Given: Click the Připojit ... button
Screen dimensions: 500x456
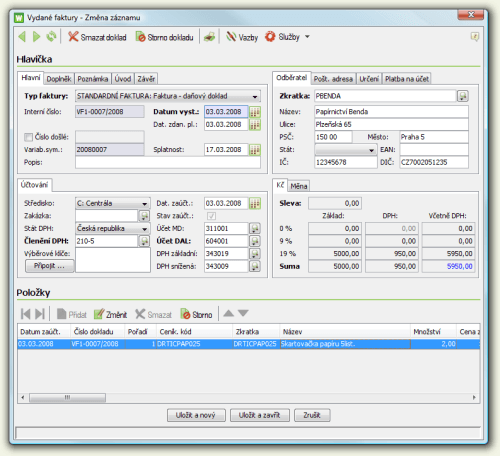Looking at the screenshot, I should point(49,266).
